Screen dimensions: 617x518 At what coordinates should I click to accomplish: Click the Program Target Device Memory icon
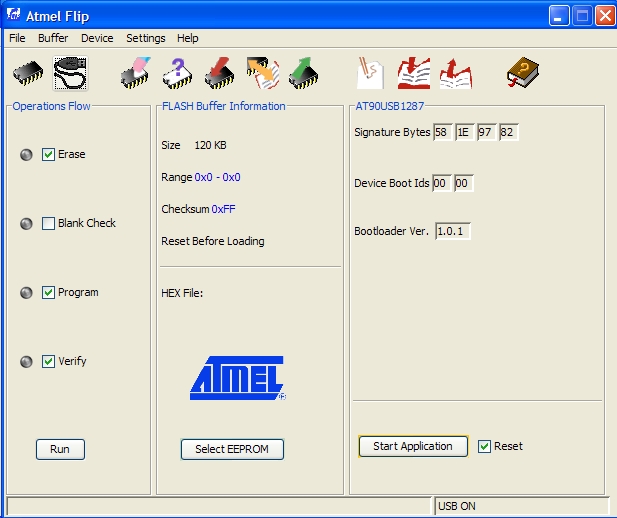point(219,73)
